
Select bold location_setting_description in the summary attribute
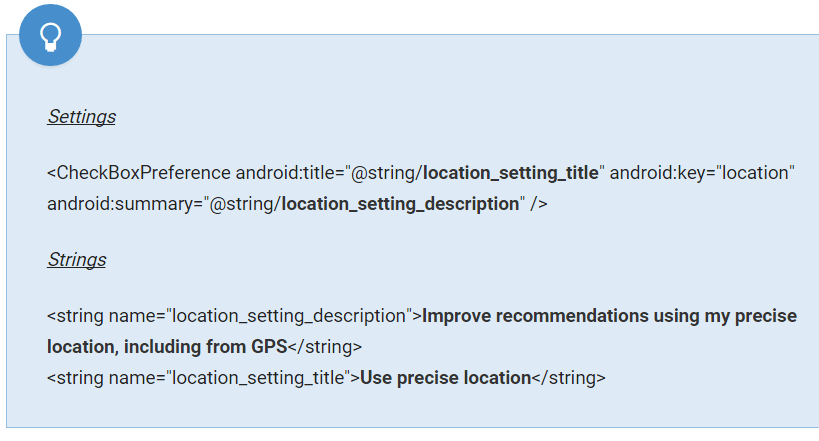(x=400, y=204)
